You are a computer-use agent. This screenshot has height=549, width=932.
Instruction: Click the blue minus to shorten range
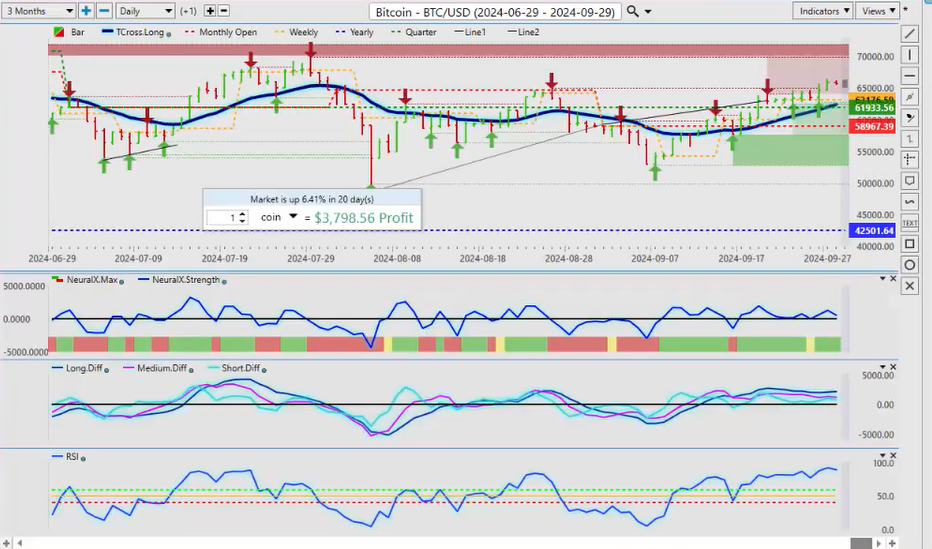pyautogui.click(x=104, y=11)
